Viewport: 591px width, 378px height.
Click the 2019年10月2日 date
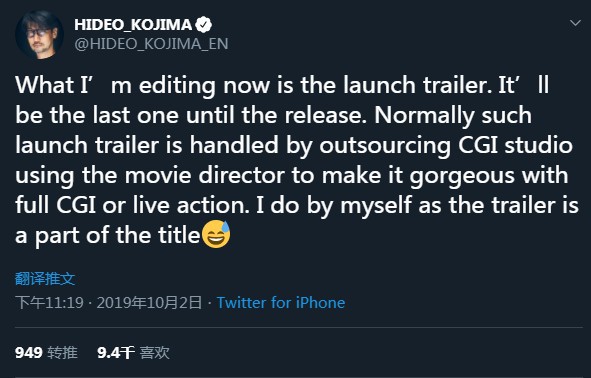149,303
